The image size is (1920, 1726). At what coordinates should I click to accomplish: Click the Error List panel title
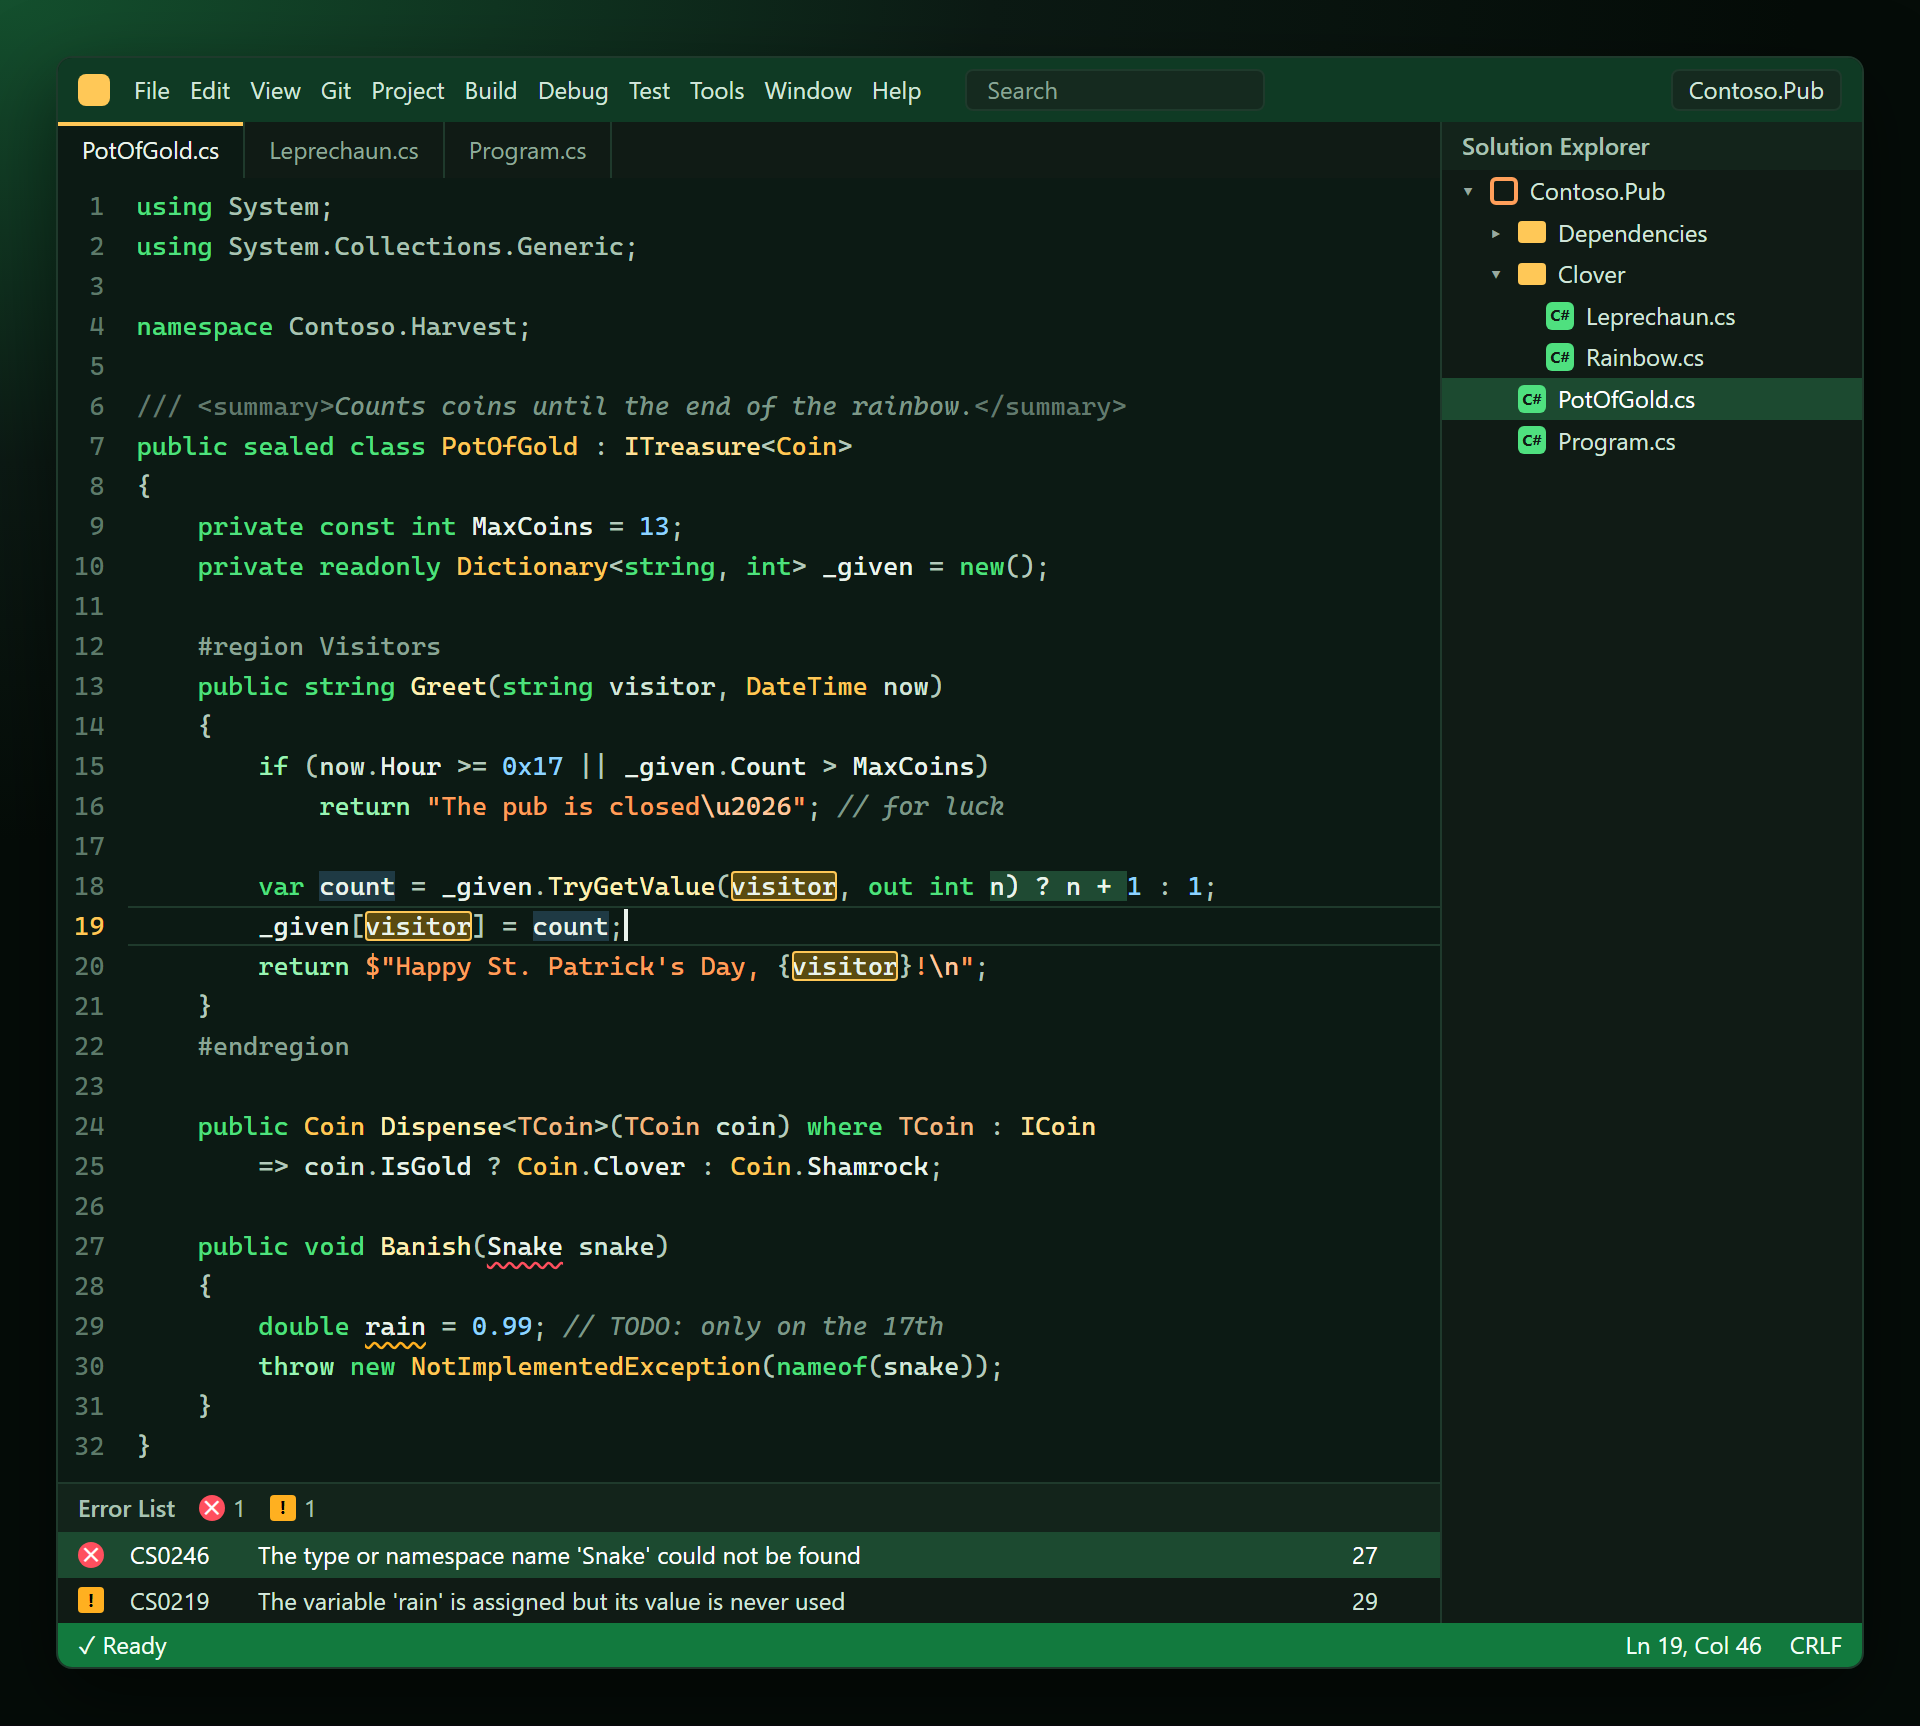(x=126, y=1508)
